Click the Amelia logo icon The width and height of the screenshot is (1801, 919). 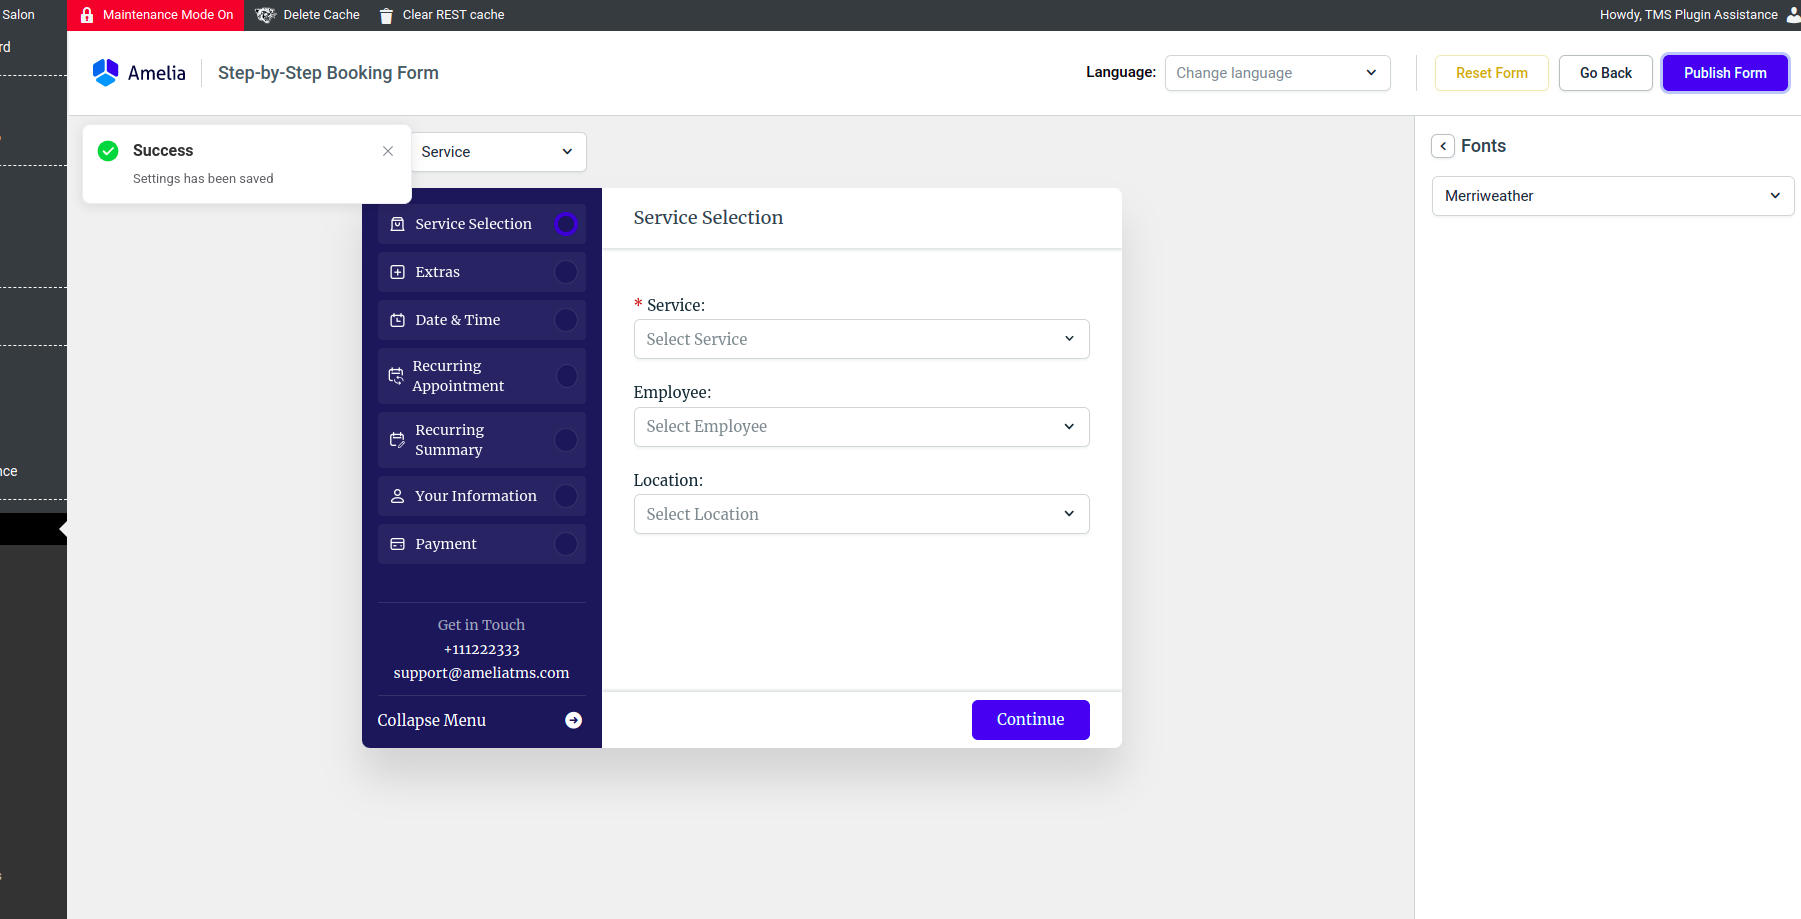coord(105,73)
